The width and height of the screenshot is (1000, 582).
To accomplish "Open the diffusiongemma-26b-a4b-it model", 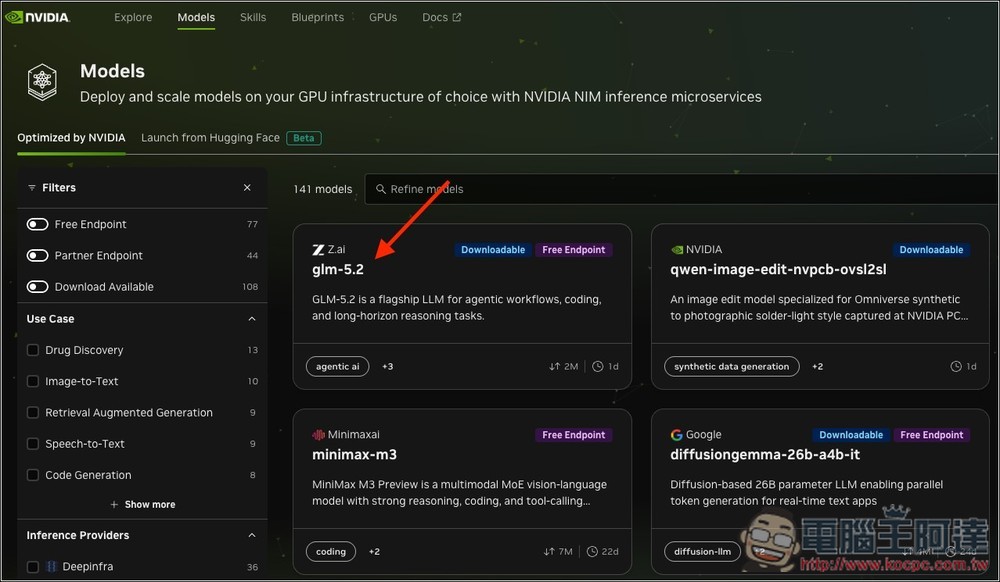I will tap(765, 455).
